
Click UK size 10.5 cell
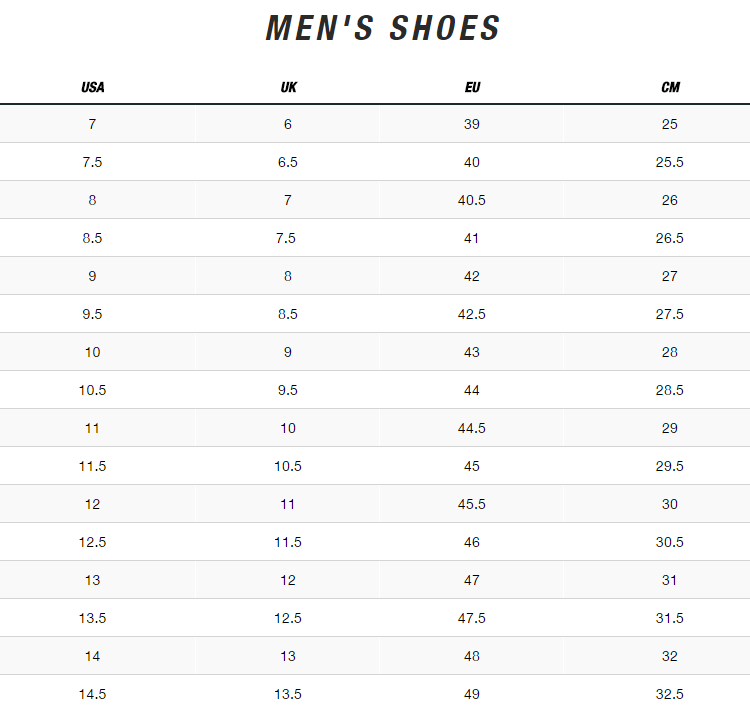pyautogui.click(x=288, y=466)
